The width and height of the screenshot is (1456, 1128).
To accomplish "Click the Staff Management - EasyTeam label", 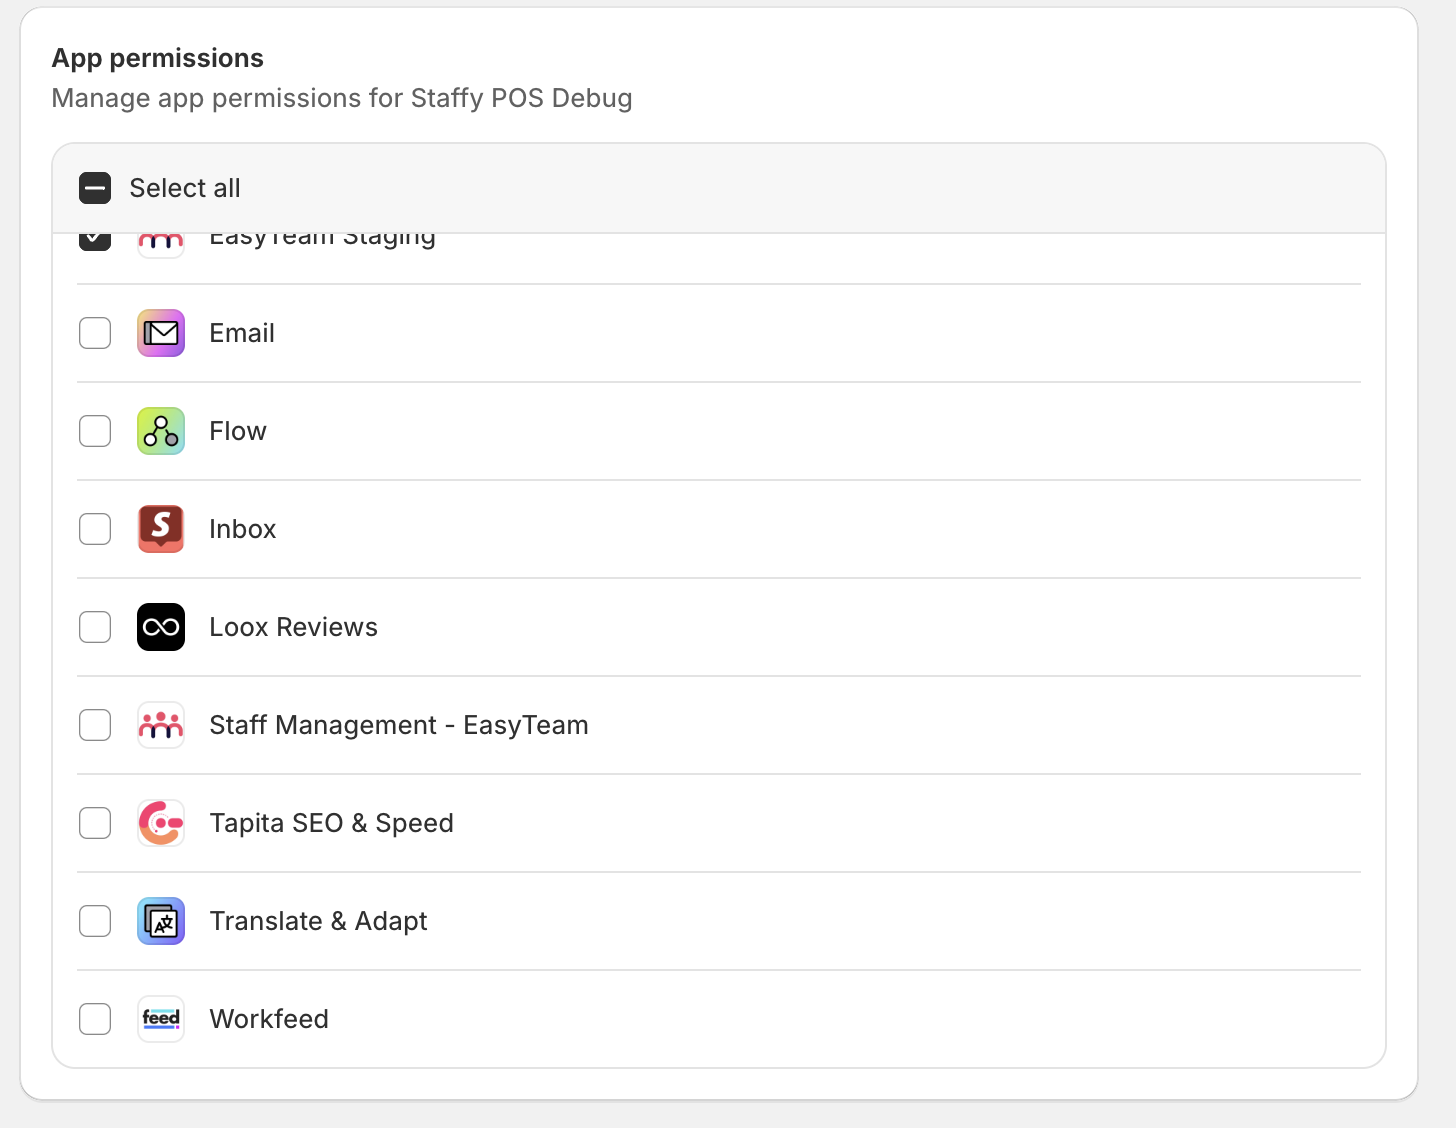I will [x=399, y=725].
